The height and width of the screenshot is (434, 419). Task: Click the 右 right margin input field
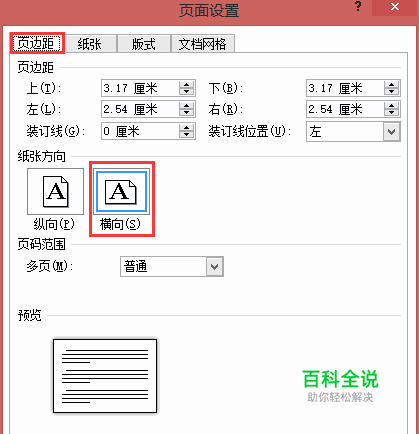tap(345, 109)
